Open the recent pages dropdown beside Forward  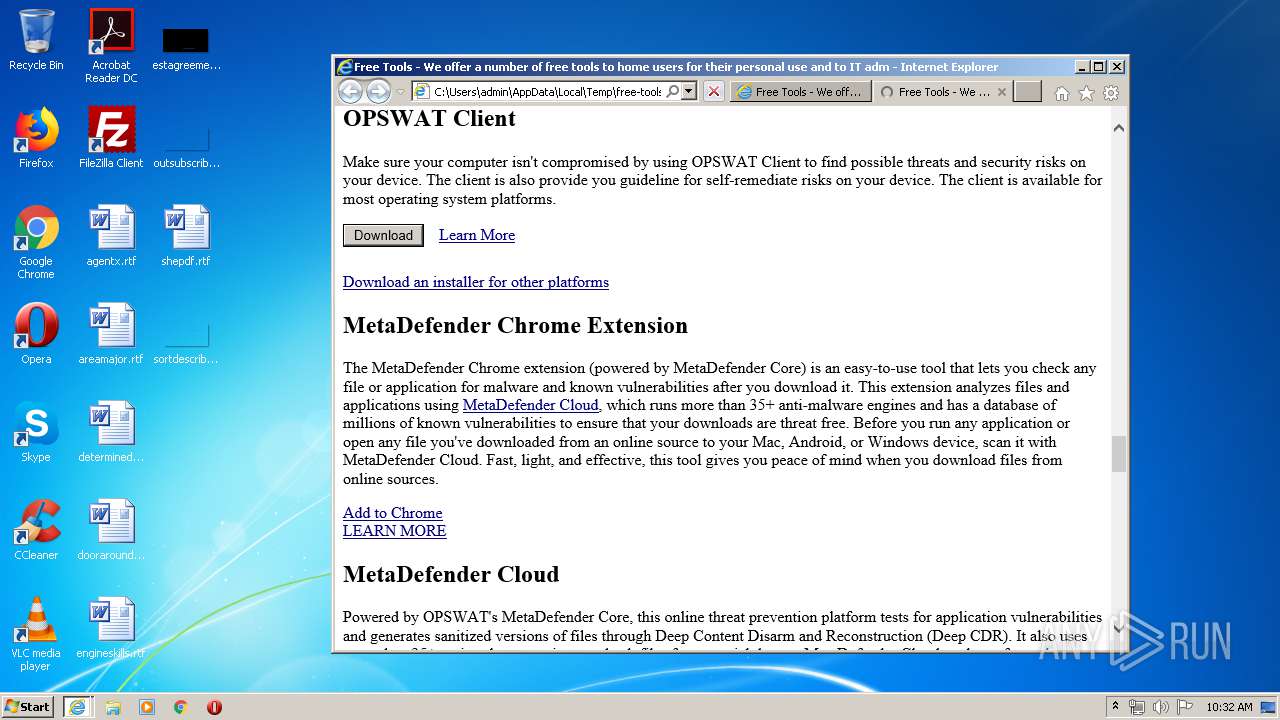click(x=400, y=92)
